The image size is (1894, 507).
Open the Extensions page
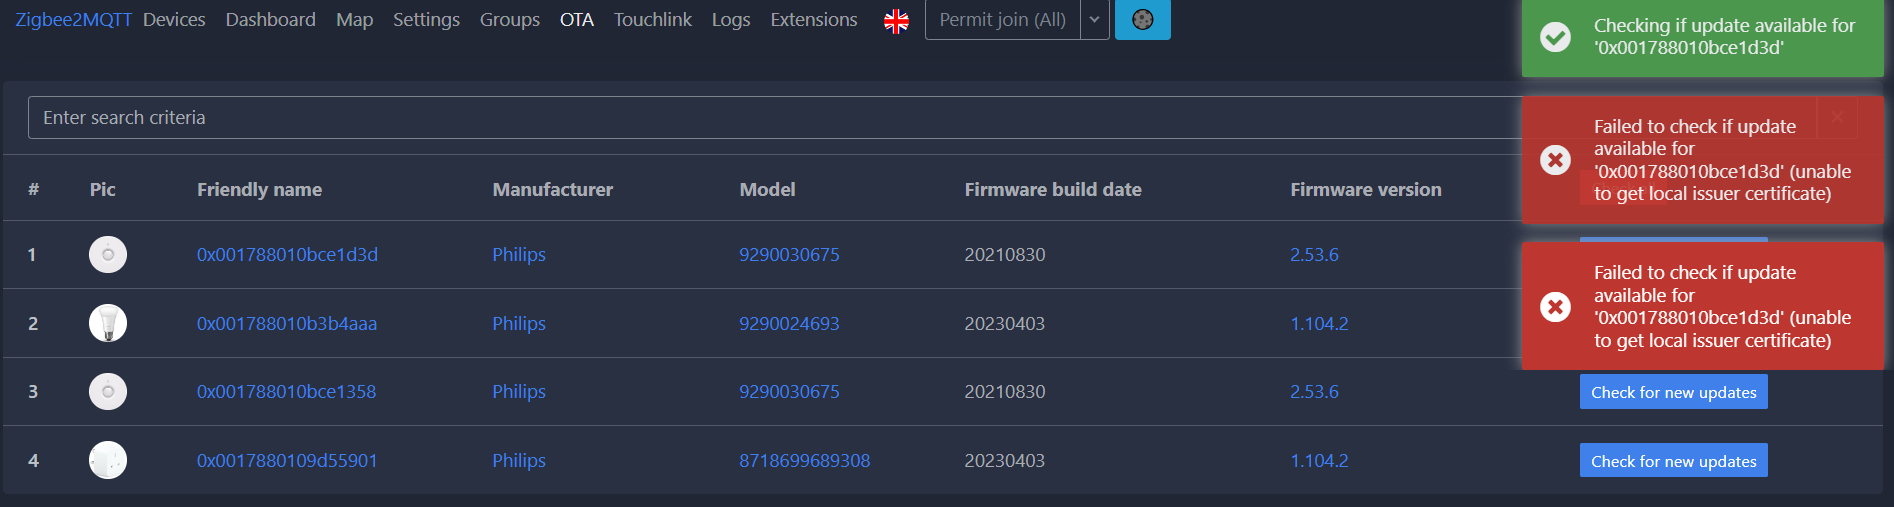(814, 19)
